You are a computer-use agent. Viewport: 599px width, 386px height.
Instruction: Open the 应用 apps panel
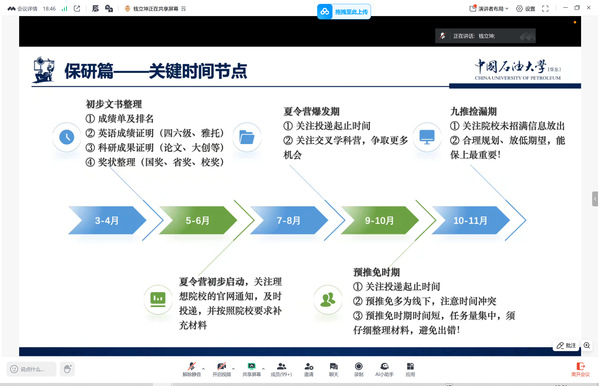410,370
